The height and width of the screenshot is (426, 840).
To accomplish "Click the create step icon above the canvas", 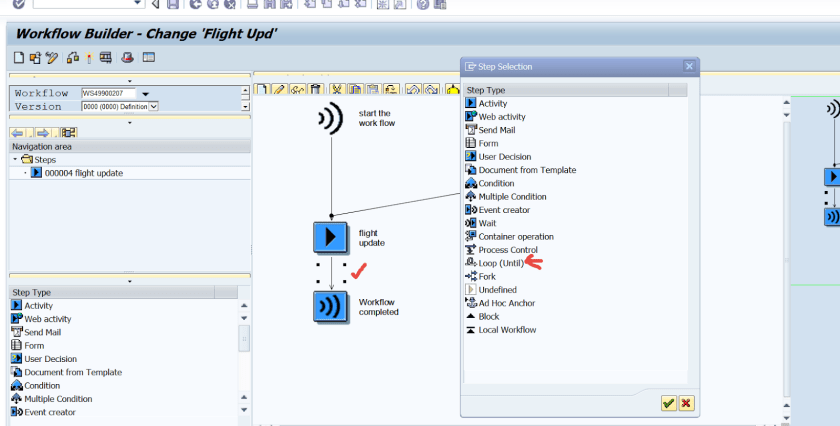I will click(262, 89).
